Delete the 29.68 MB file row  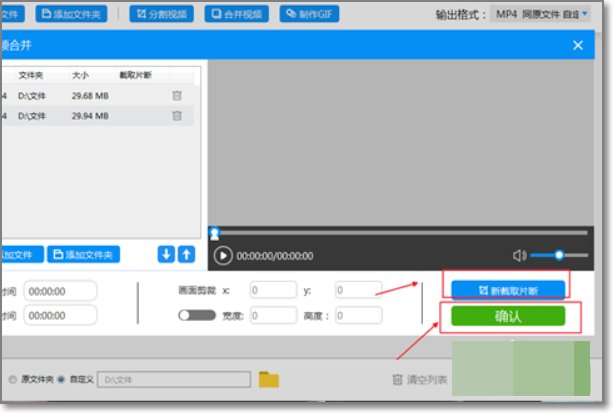(x=177, y=95)
